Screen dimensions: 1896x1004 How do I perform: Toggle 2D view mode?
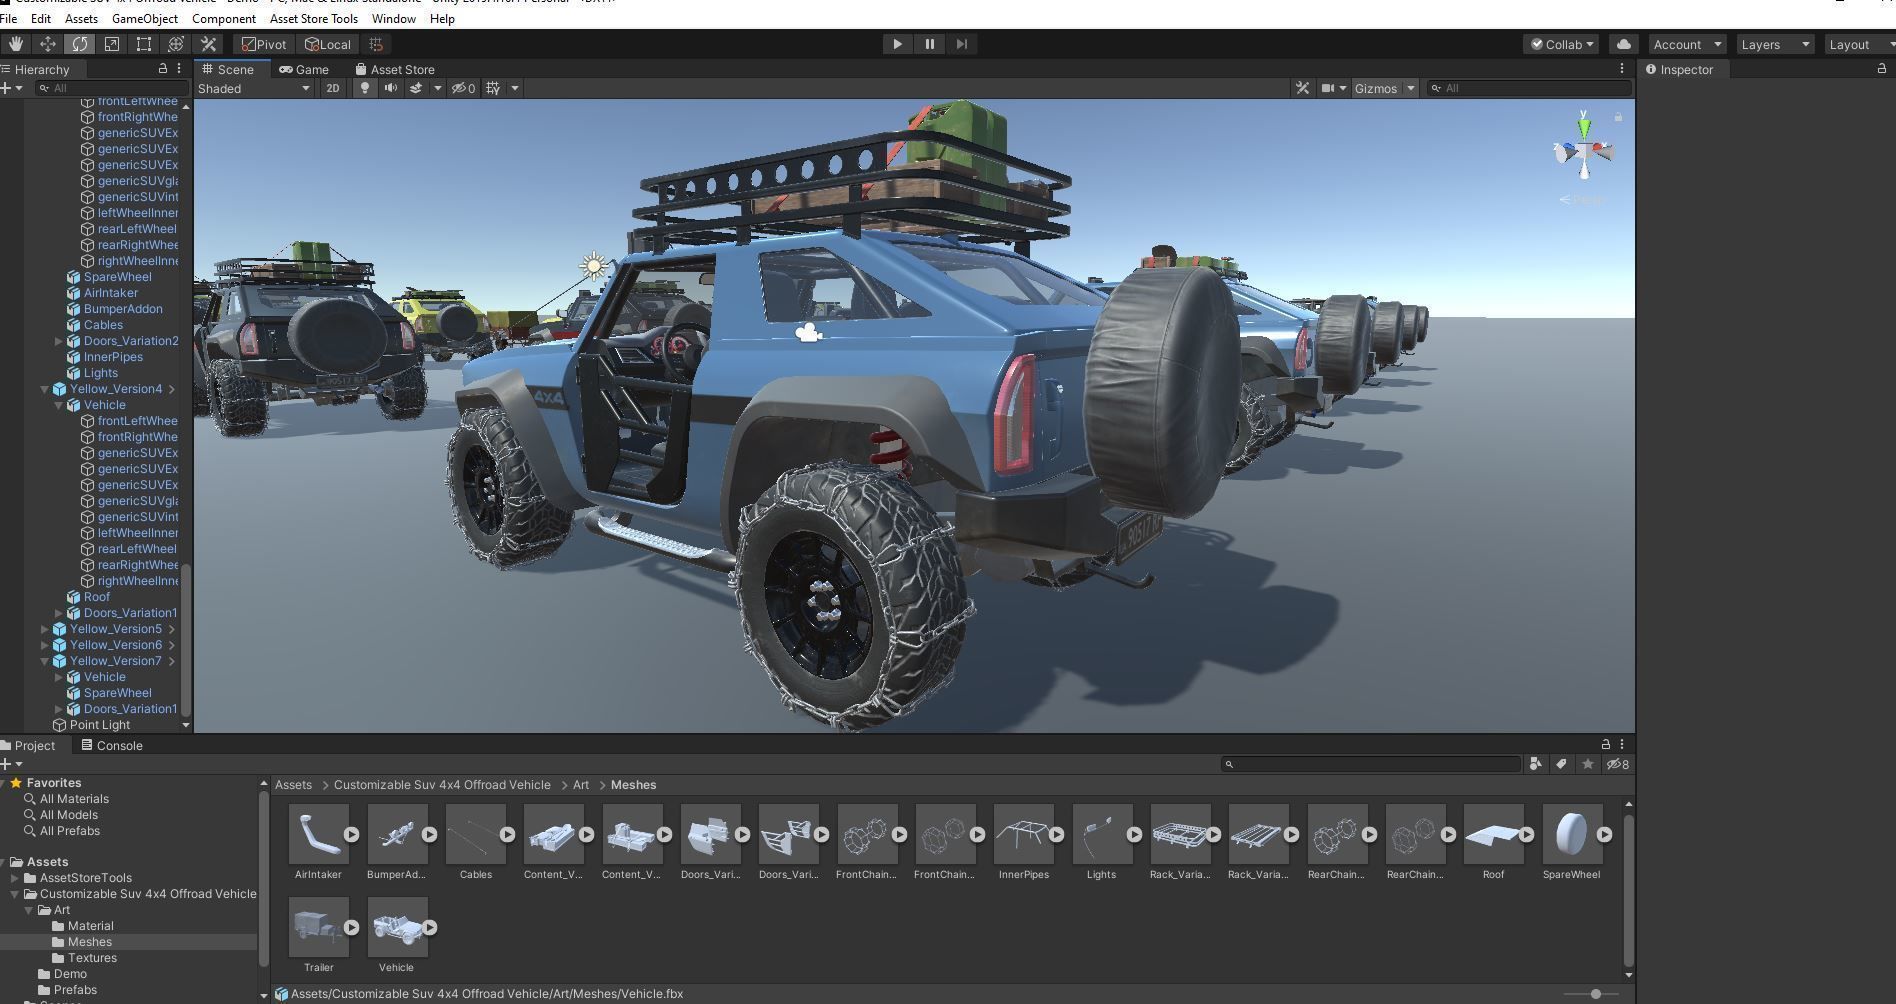click(332, 88)
